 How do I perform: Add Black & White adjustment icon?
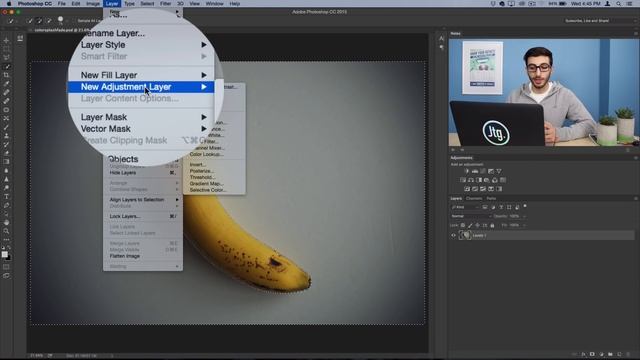tap(479, 180)
